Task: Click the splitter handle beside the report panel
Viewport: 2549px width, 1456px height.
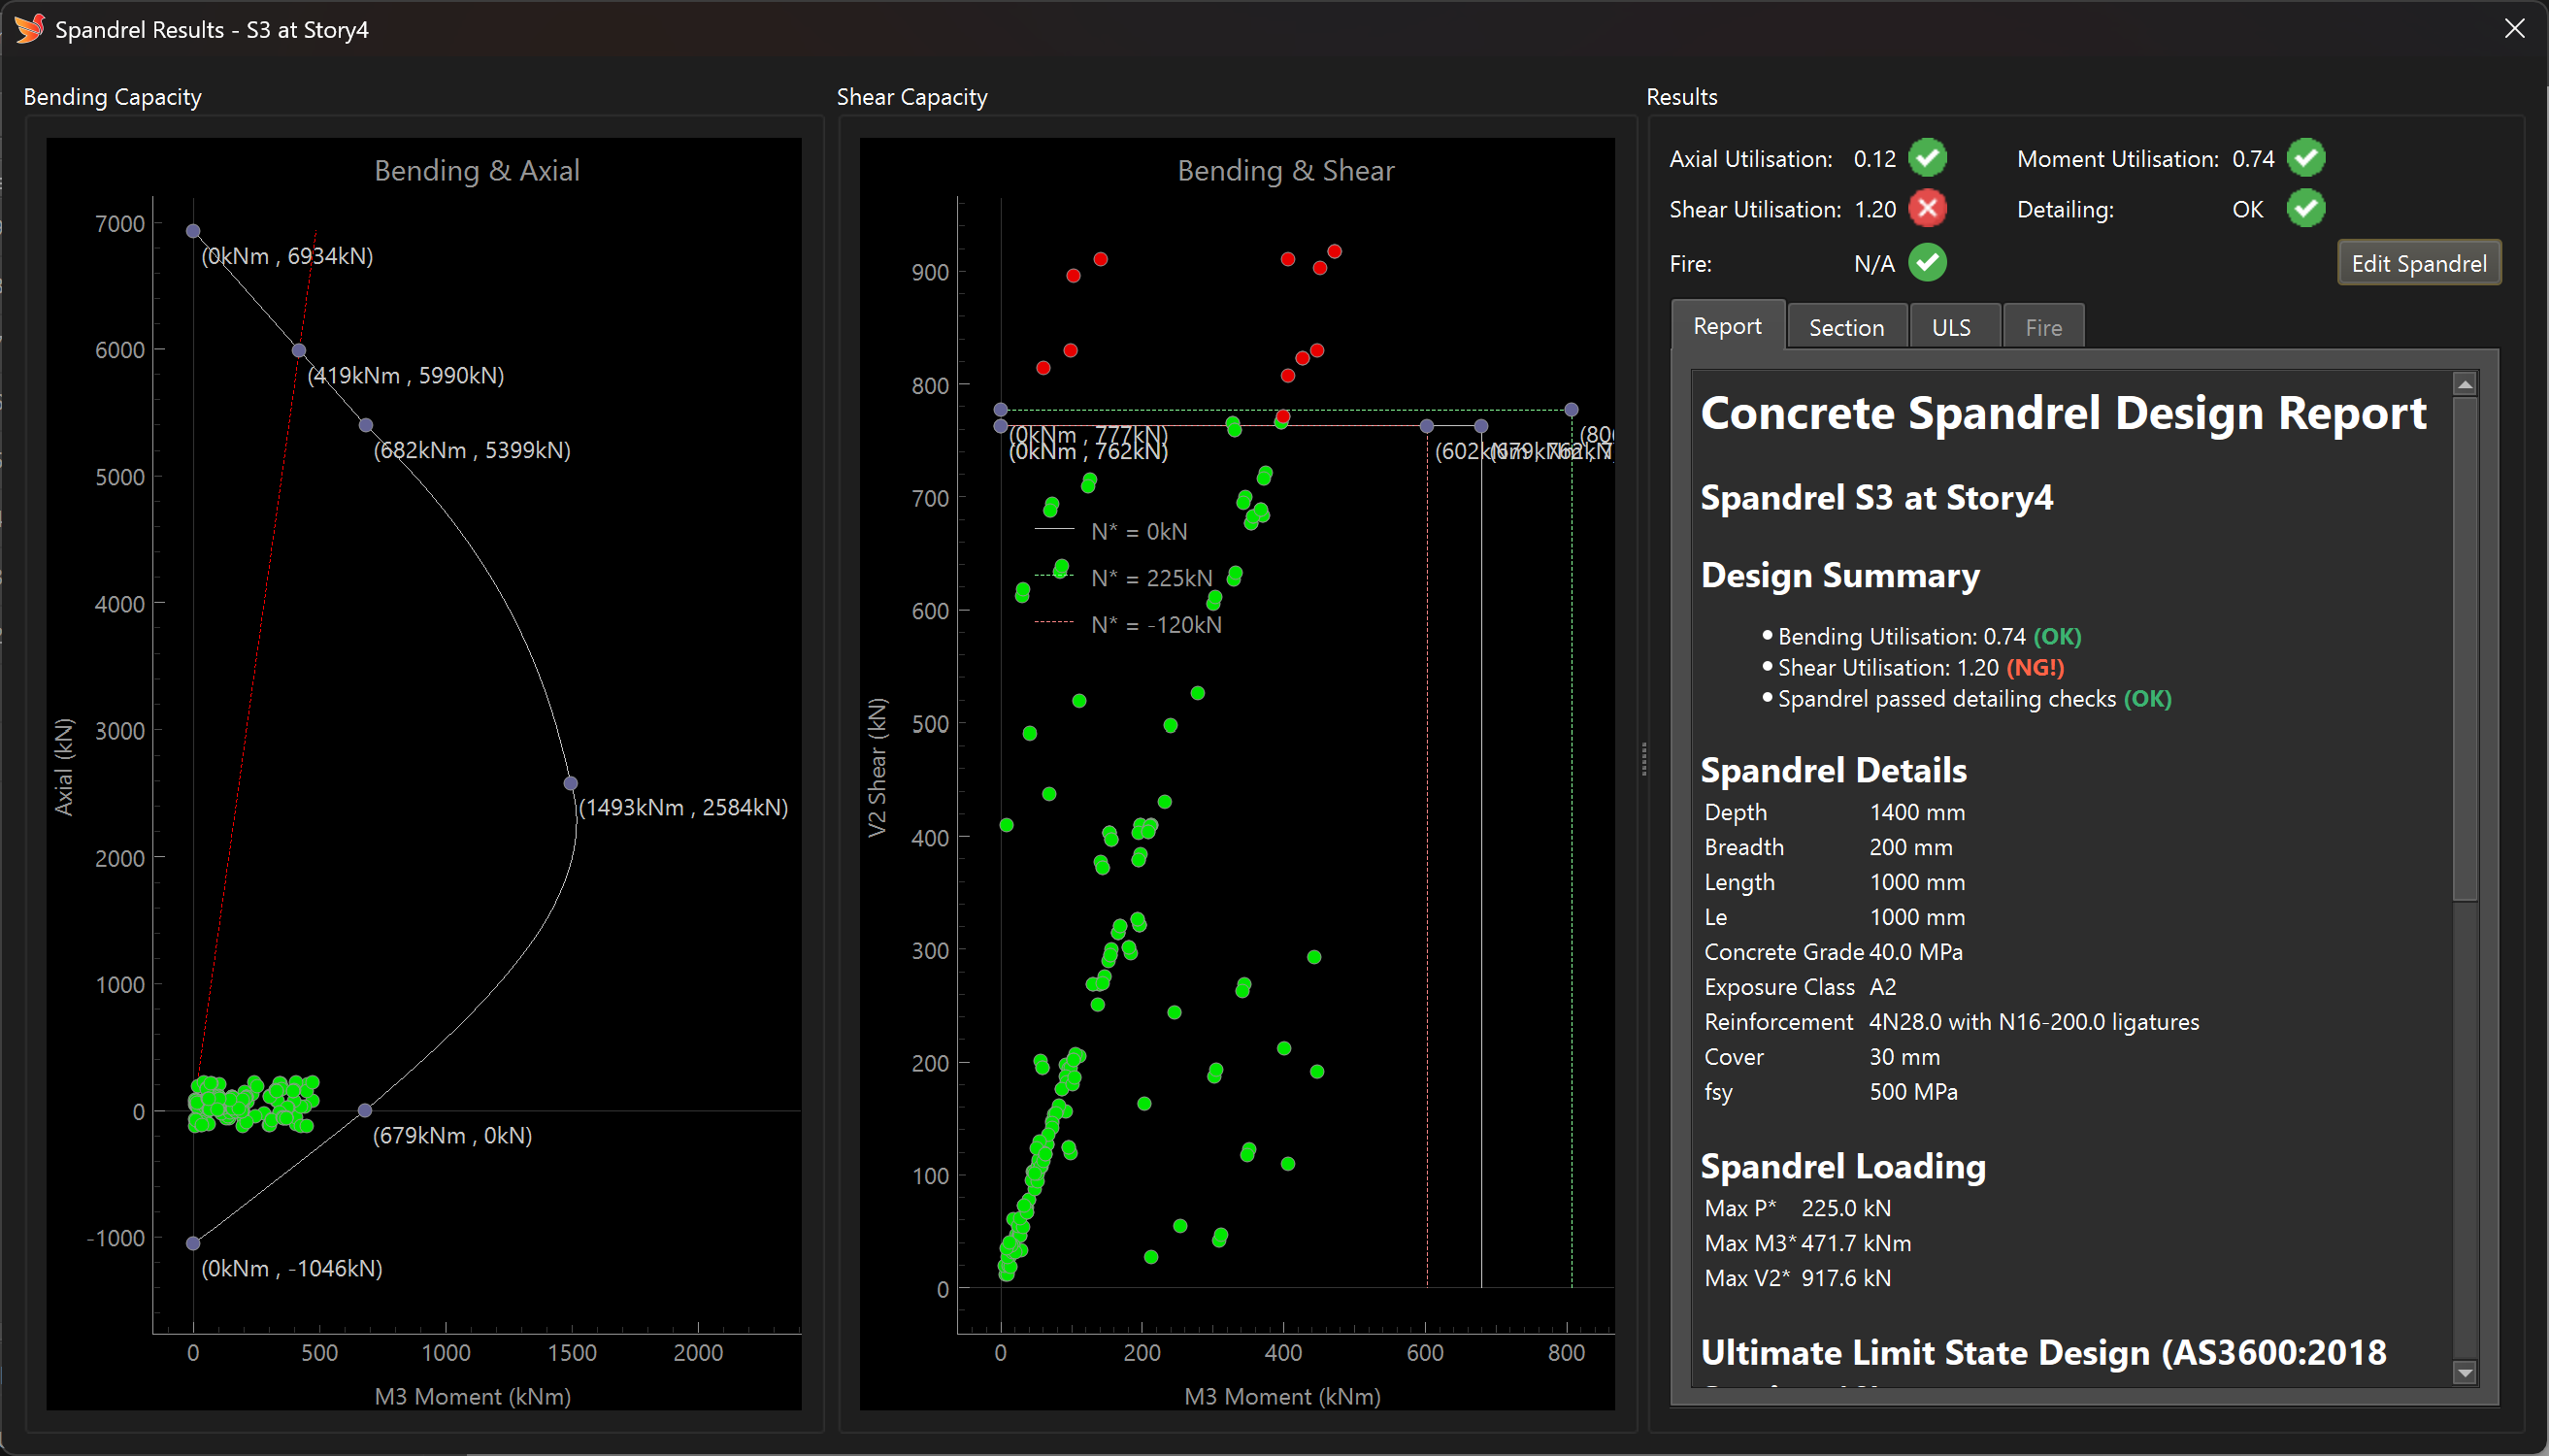Action: (x=1643, y=759)
